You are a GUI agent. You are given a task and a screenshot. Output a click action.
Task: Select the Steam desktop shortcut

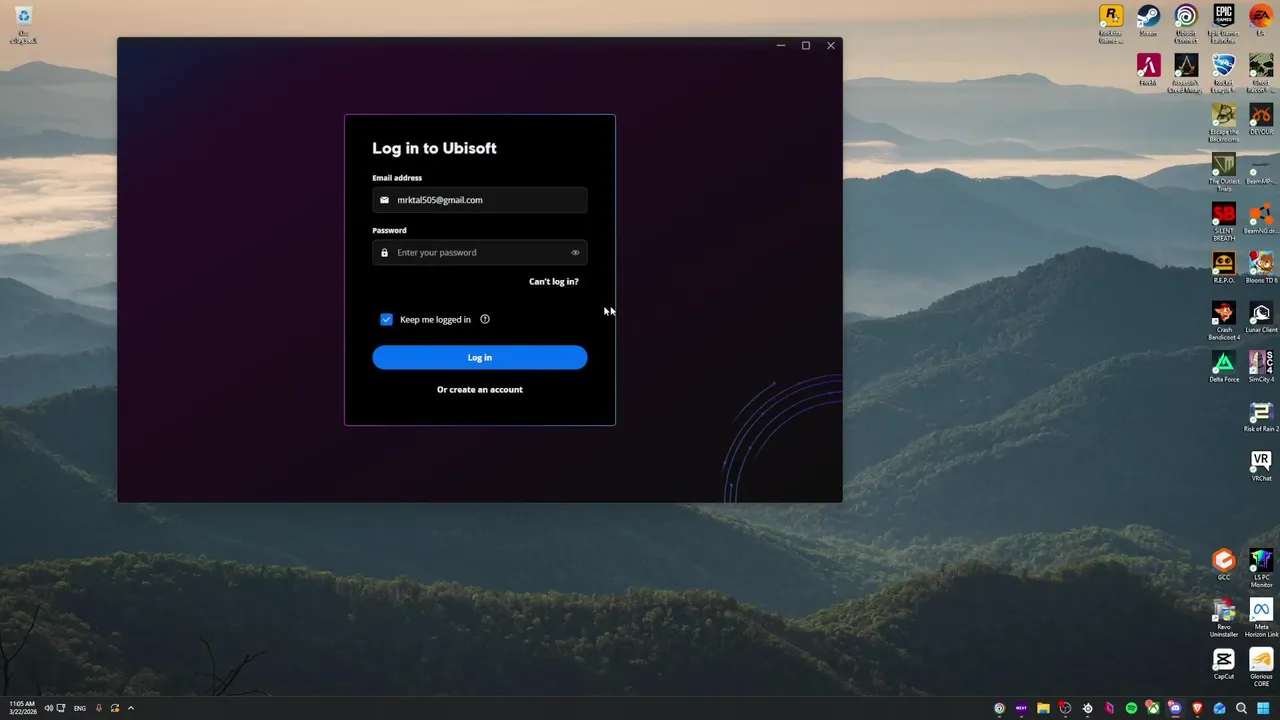(x=1148, y=22)
